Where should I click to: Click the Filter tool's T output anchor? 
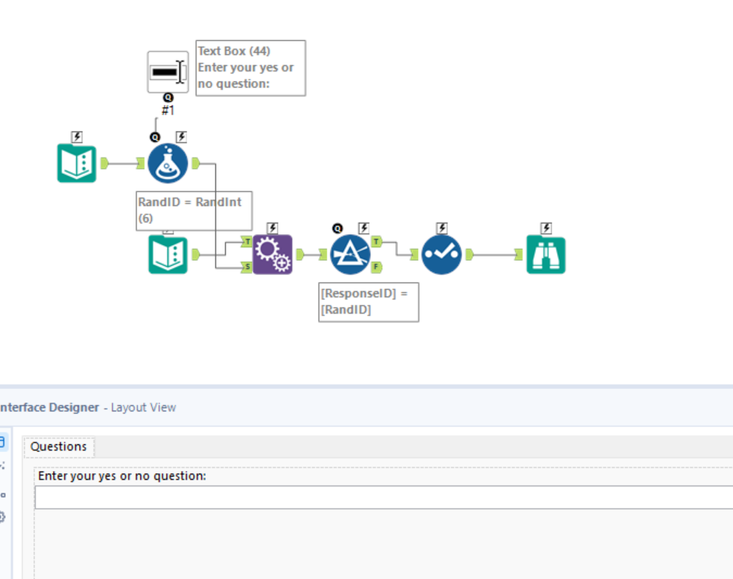(x=376, y=242)
